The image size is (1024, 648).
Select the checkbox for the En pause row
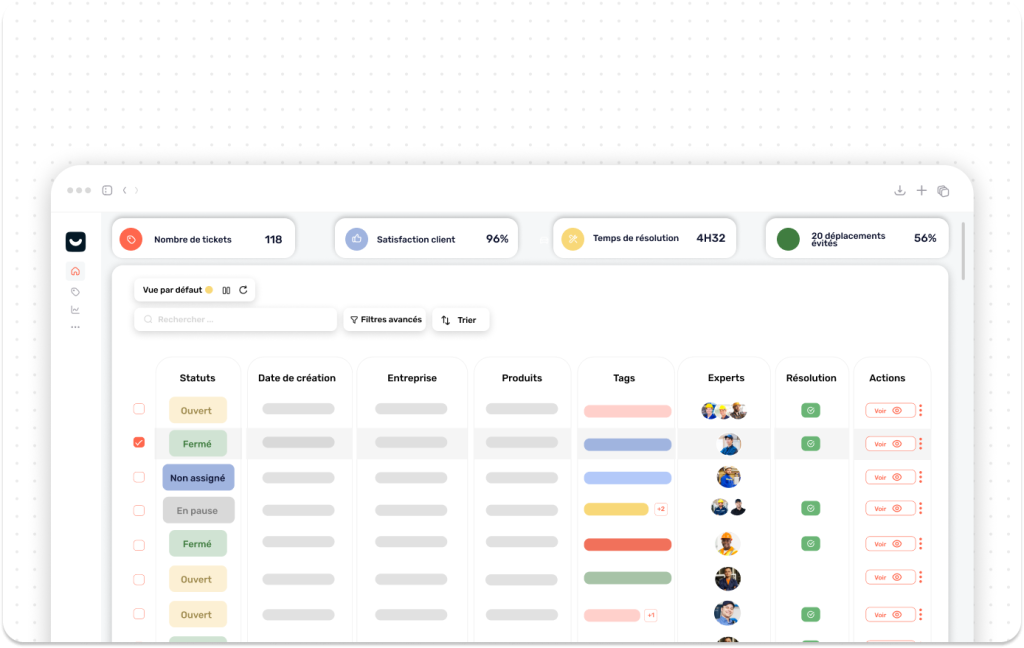pos(139,510)
